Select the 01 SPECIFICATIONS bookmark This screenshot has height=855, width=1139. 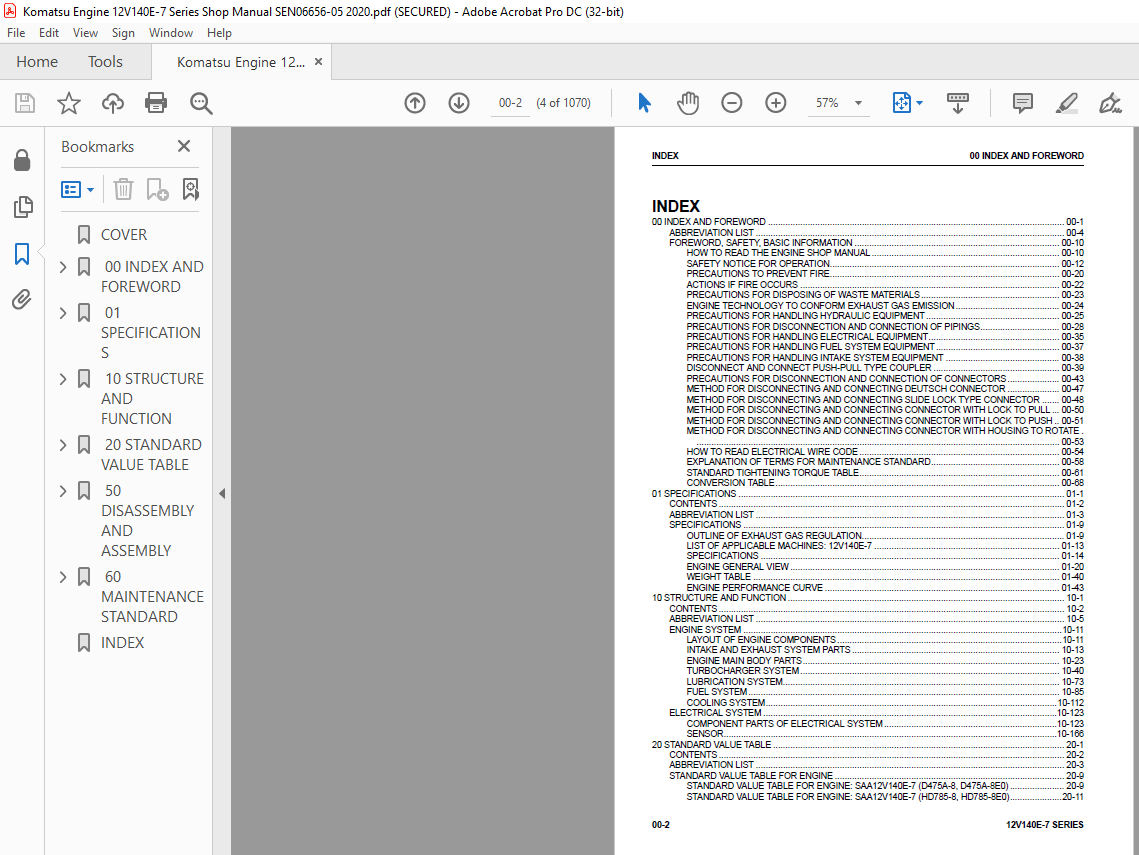point(151,333)
